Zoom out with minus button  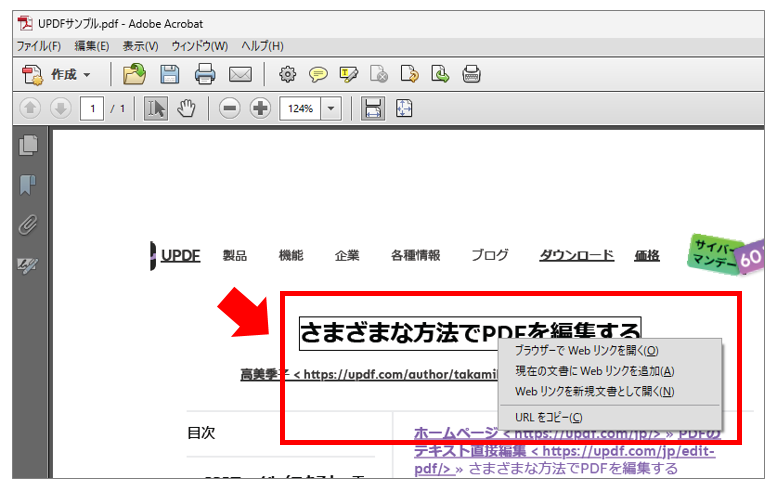229,108
